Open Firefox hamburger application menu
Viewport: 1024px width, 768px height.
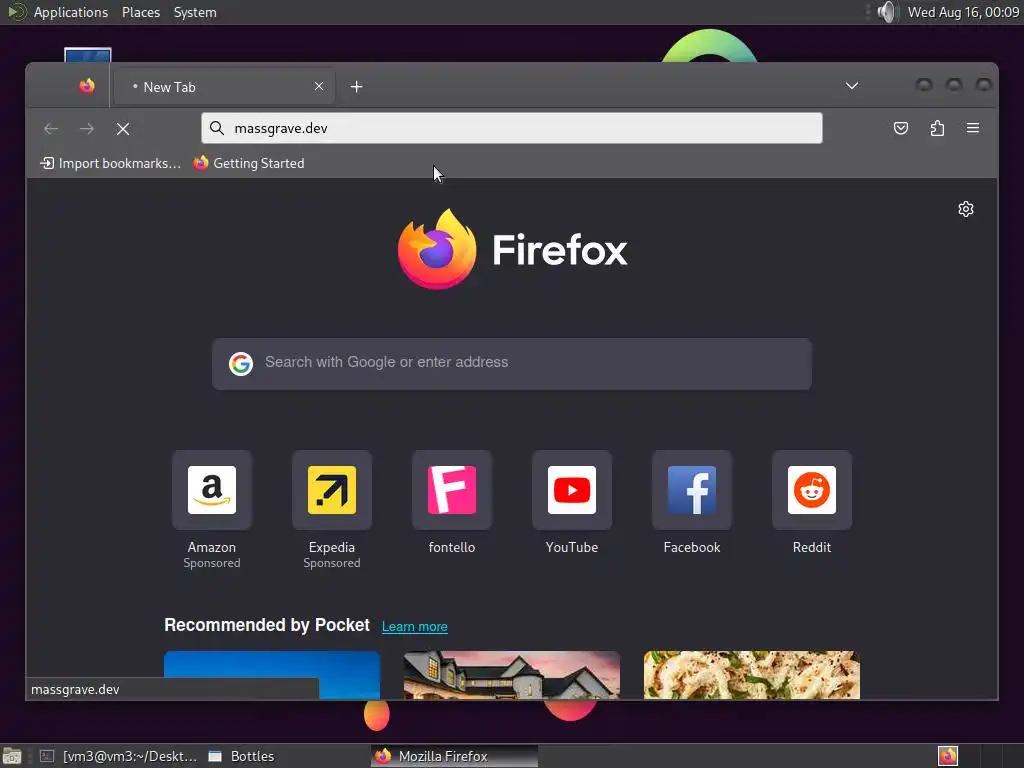972,128
